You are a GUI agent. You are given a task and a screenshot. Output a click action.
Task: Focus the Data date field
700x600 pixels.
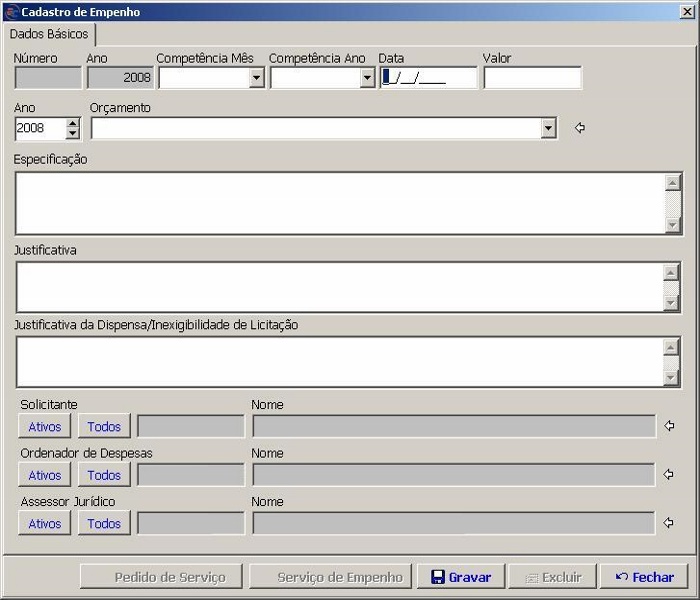click(x=429, y=78)
